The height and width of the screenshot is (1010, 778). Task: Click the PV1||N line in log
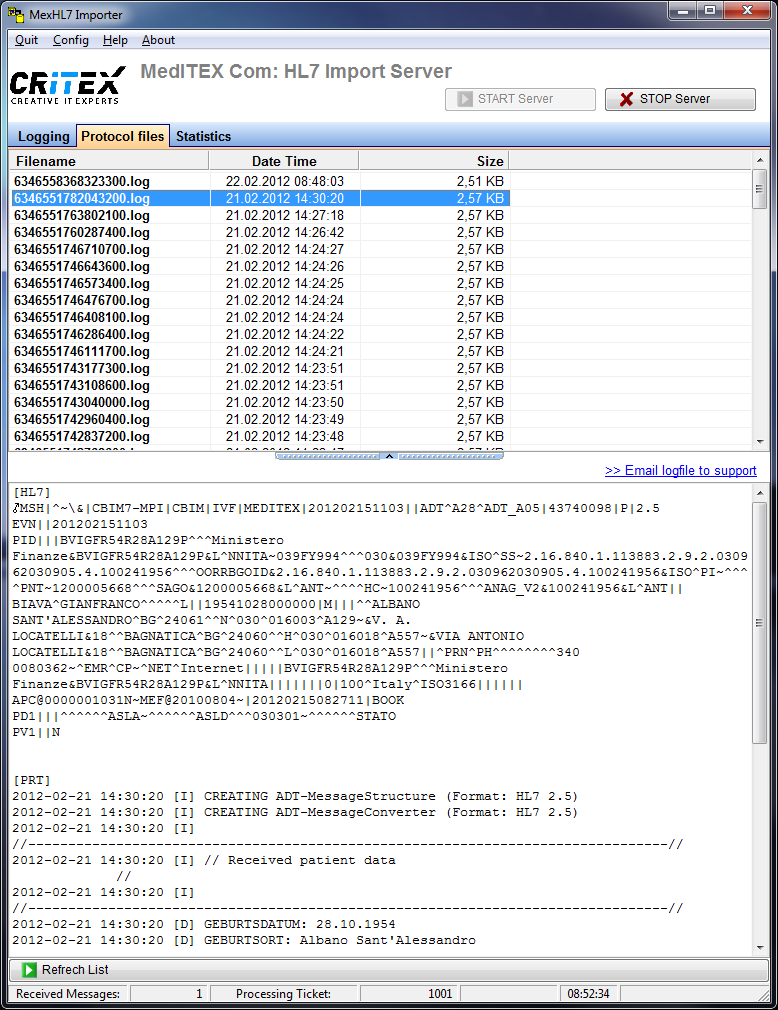pyautogui.click(x=36, y=732)
